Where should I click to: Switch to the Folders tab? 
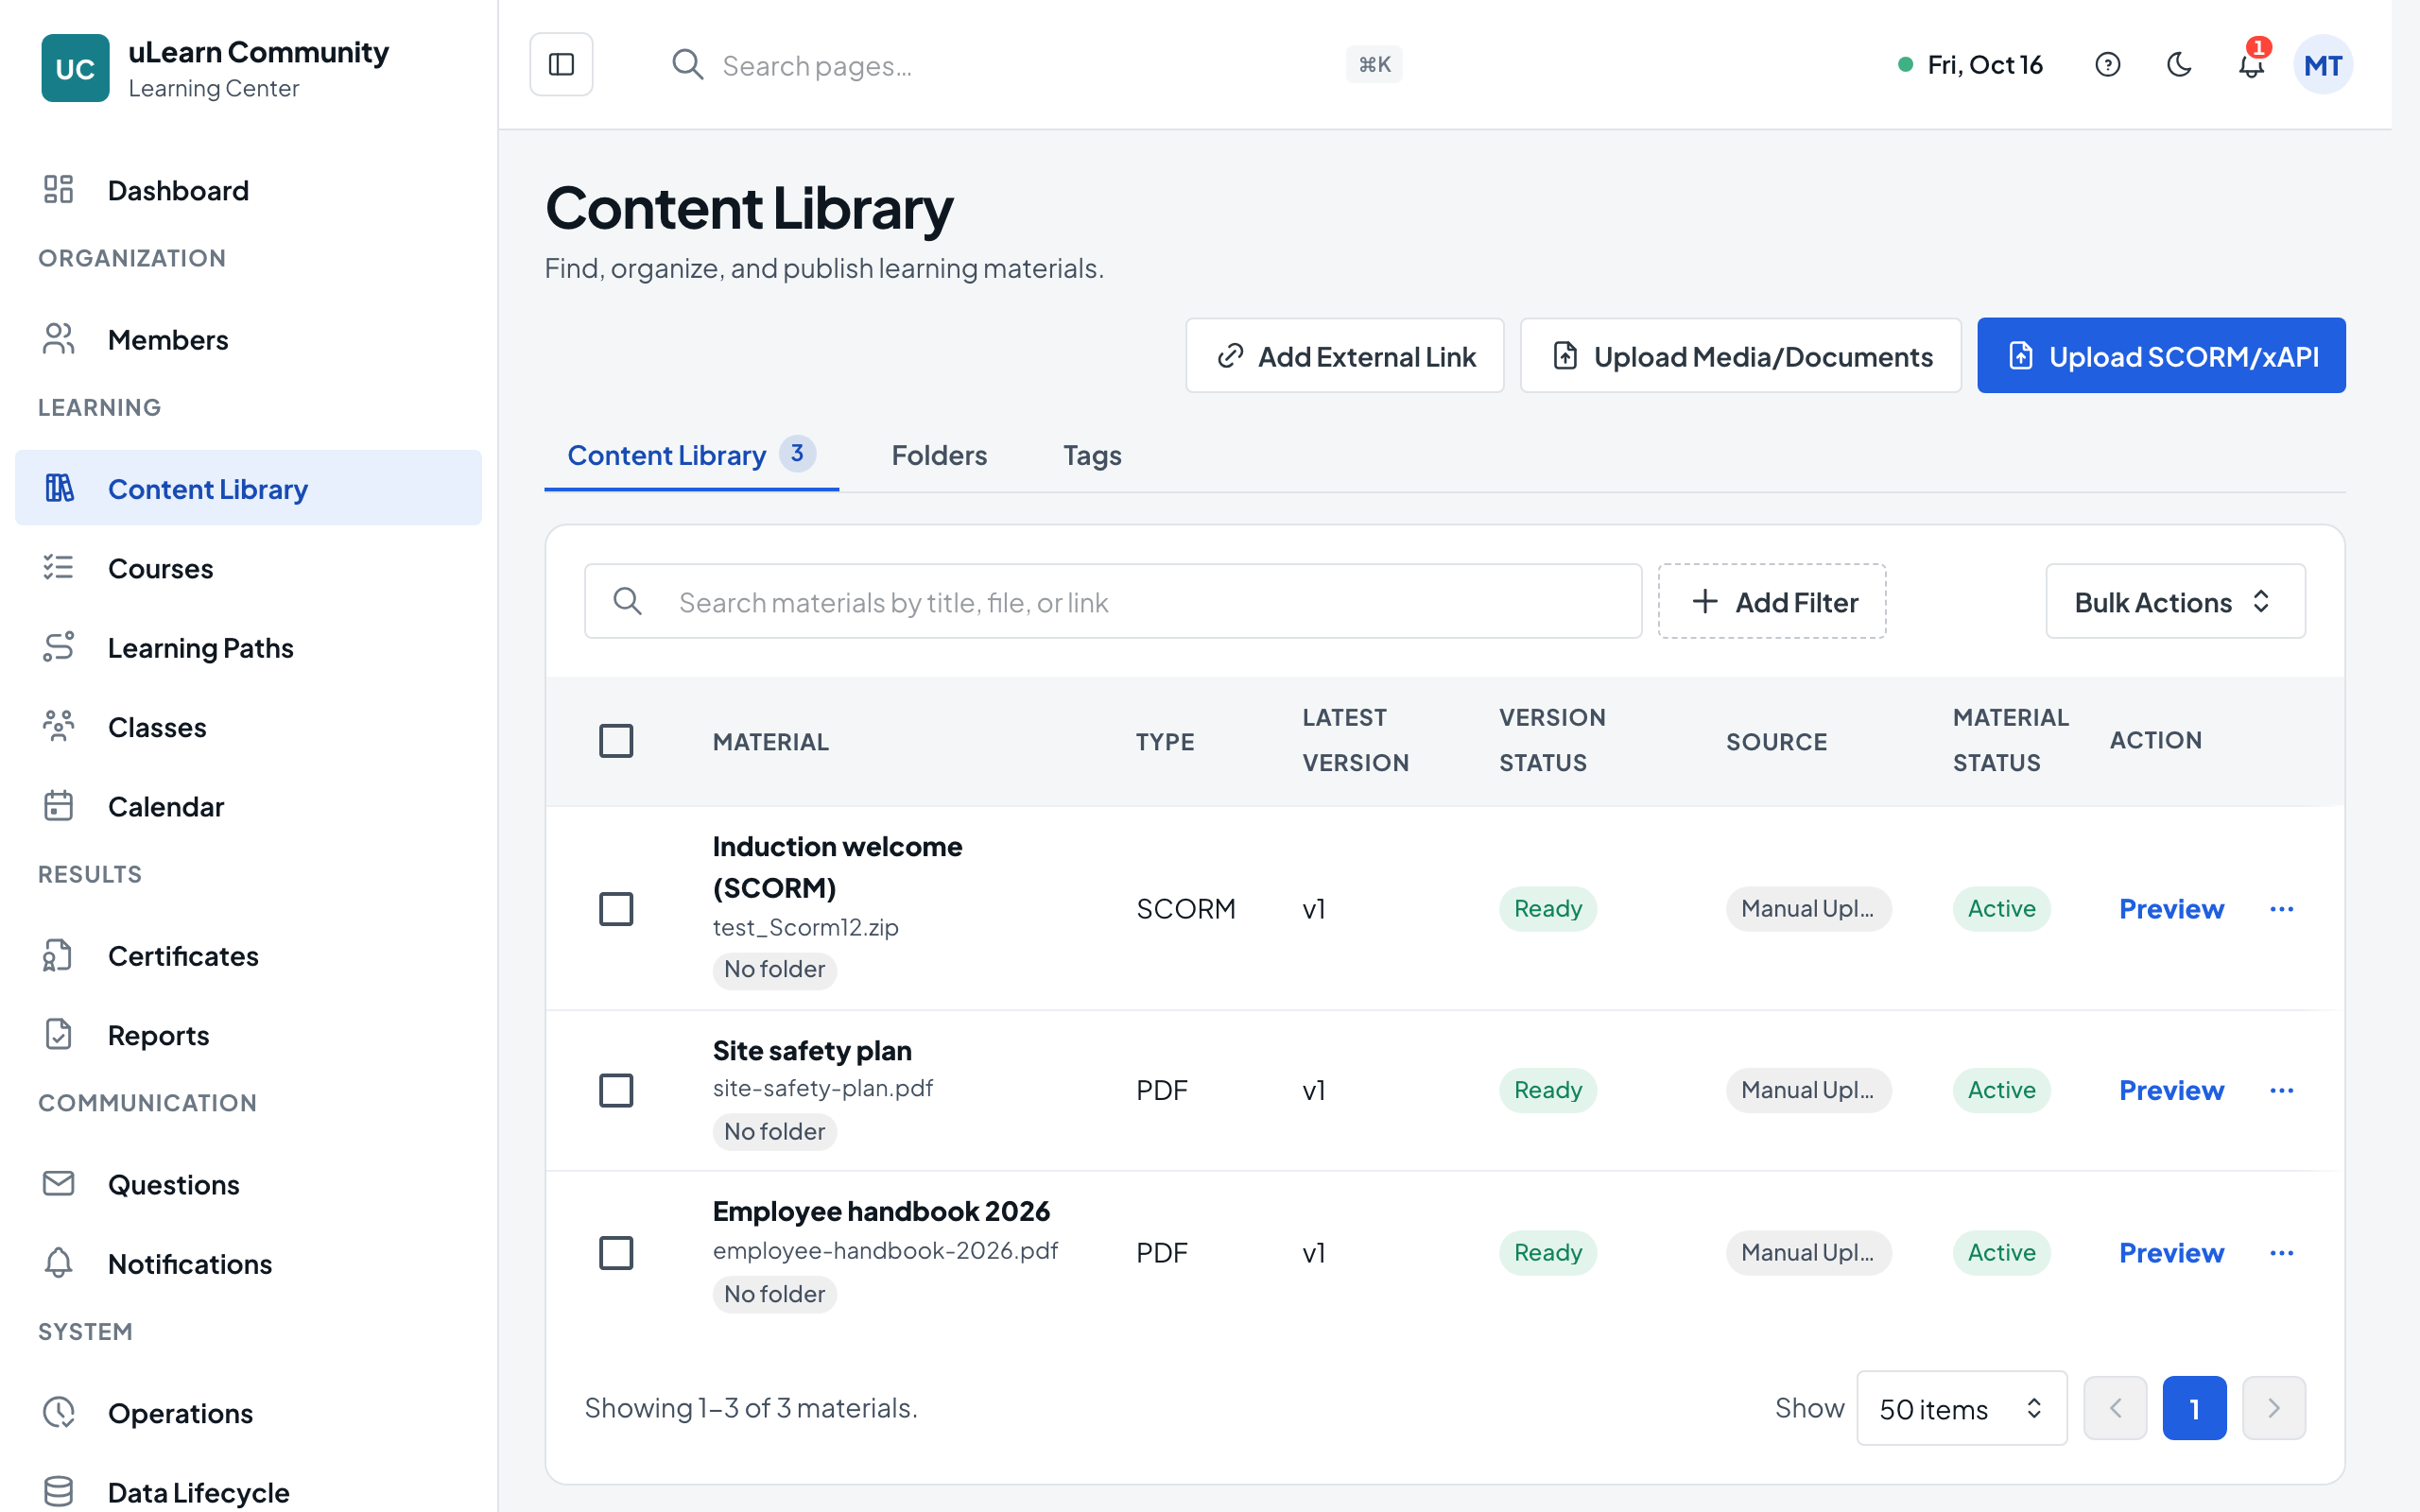click(x=939, y=456)
